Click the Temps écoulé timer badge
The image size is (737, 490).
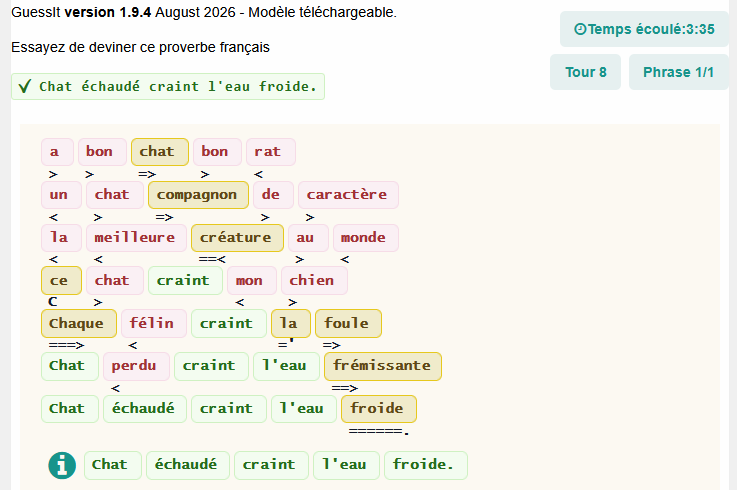[x=644, y=29]
